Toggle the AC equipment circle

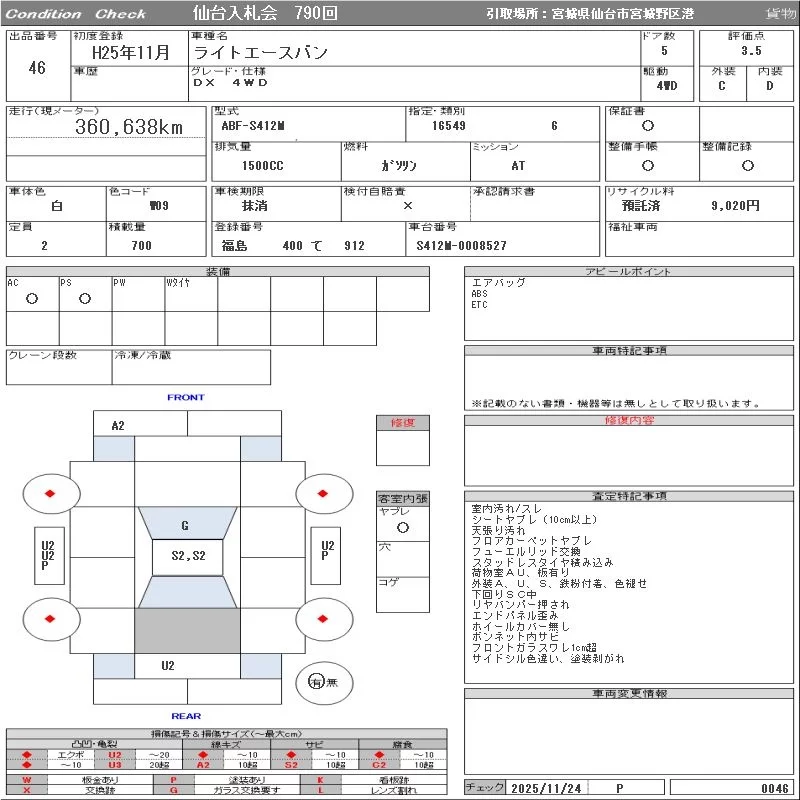pyautogui.click(x=32, y=299)
